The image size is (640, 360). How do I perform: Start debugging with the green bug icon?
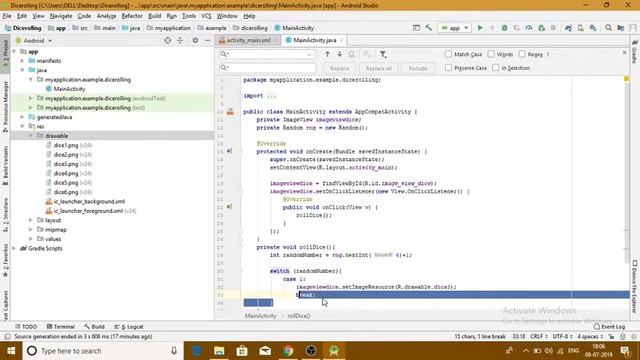pyautogui.click(x=504, y=28)
